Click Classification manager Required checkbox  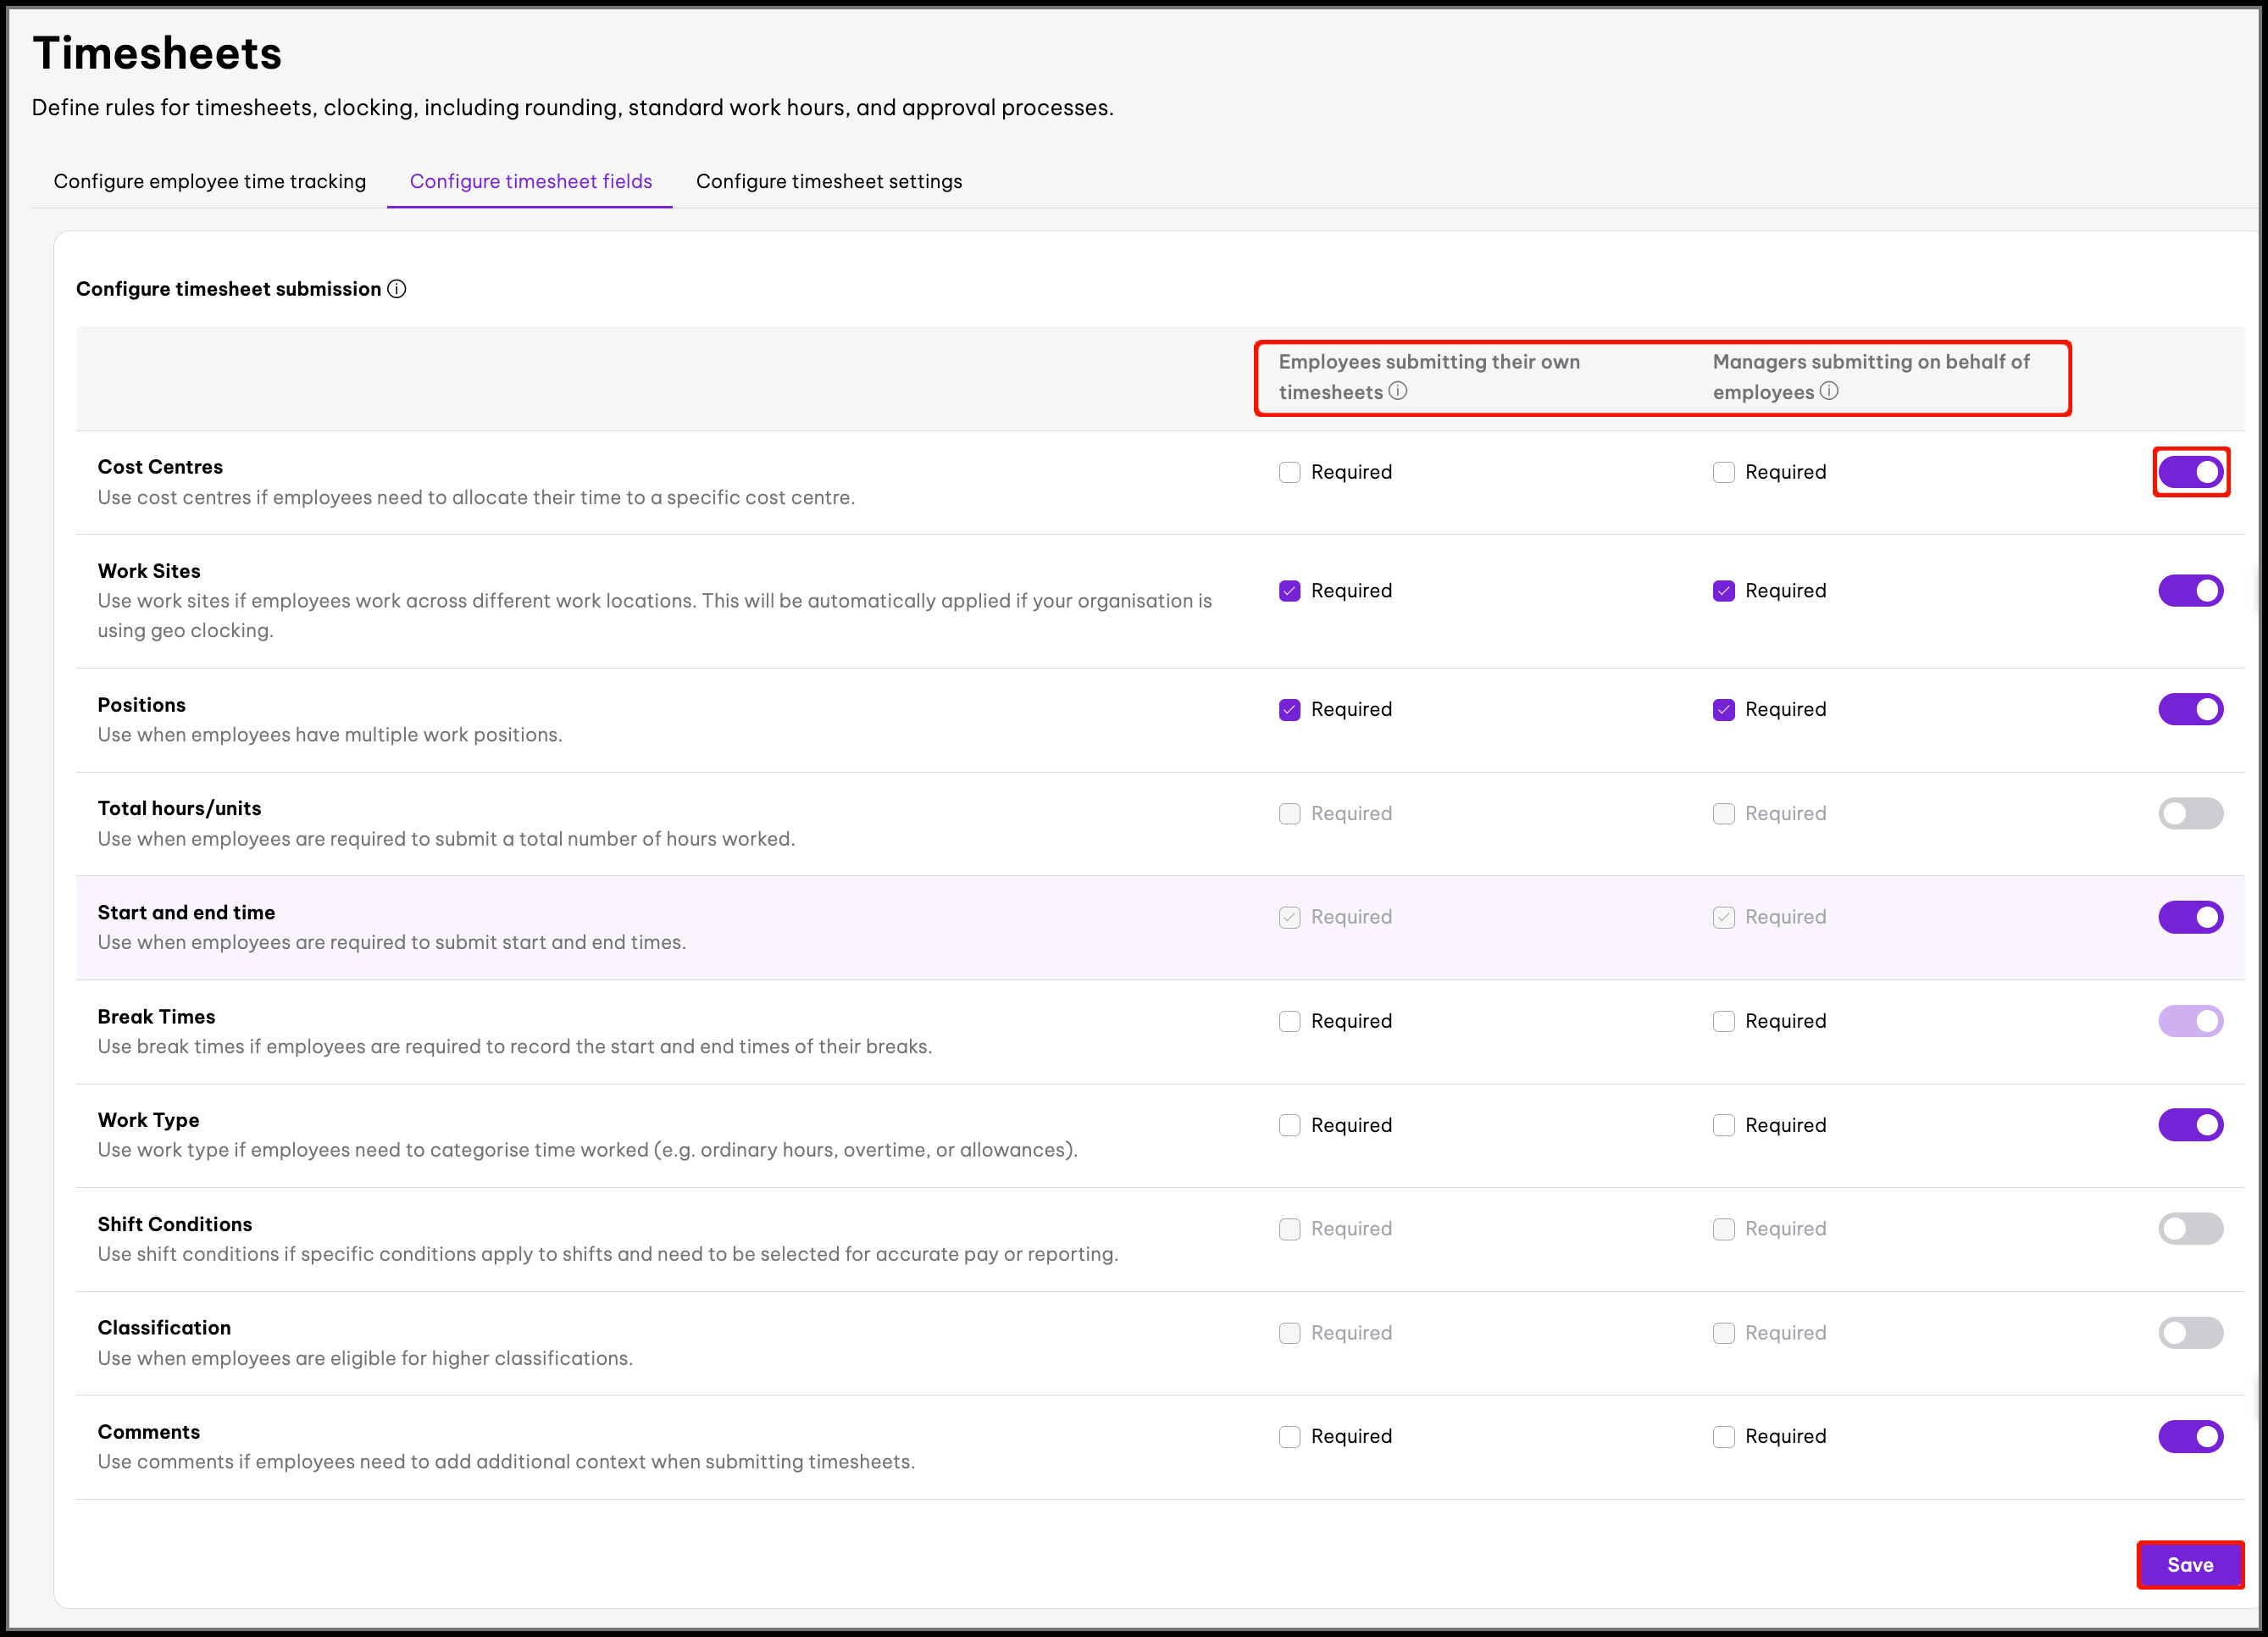[1724, 1333]
